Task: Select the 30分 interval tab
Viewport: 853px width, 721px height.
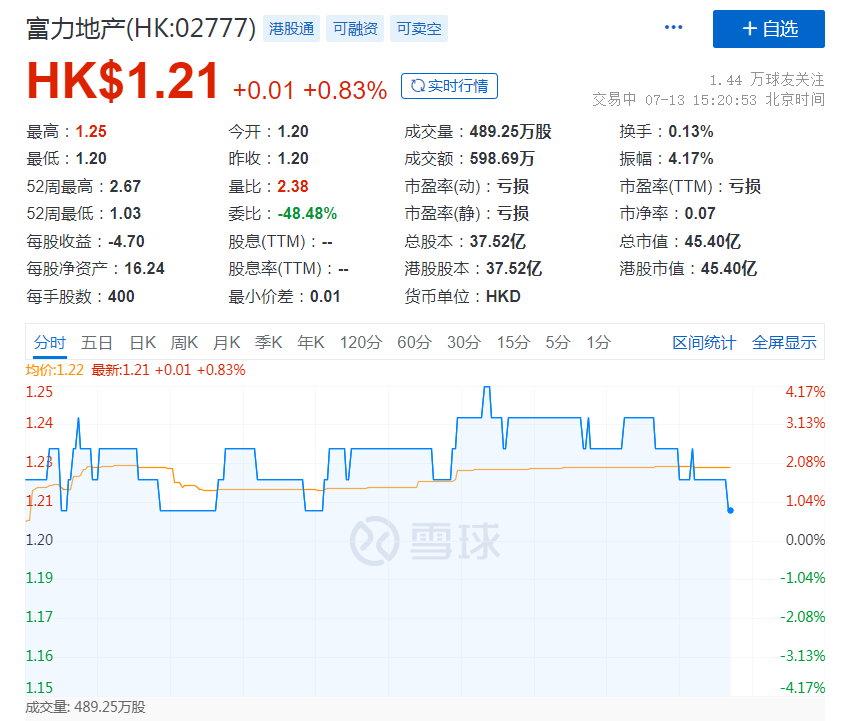Action: 463,342
